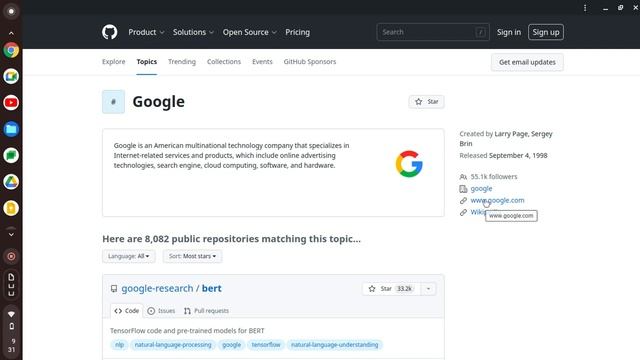The width and height of the screenshot is (640, 360).
Task: Open the google-research owner link
Action: tap(157, 288)
